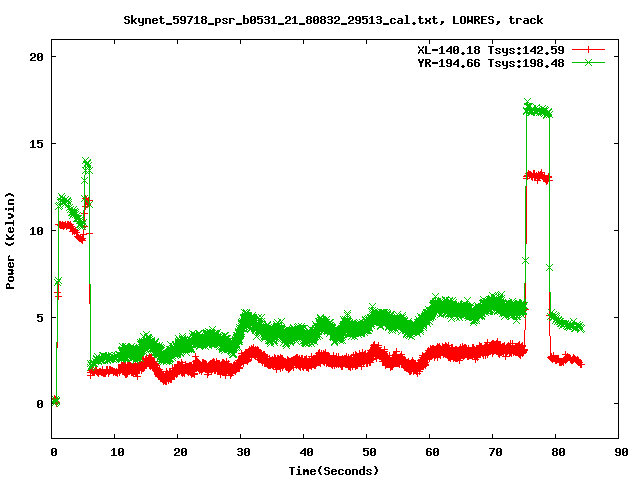Click the x-axis tick label 60
This screenshot has width=640, height=480.
pos(432,452)
